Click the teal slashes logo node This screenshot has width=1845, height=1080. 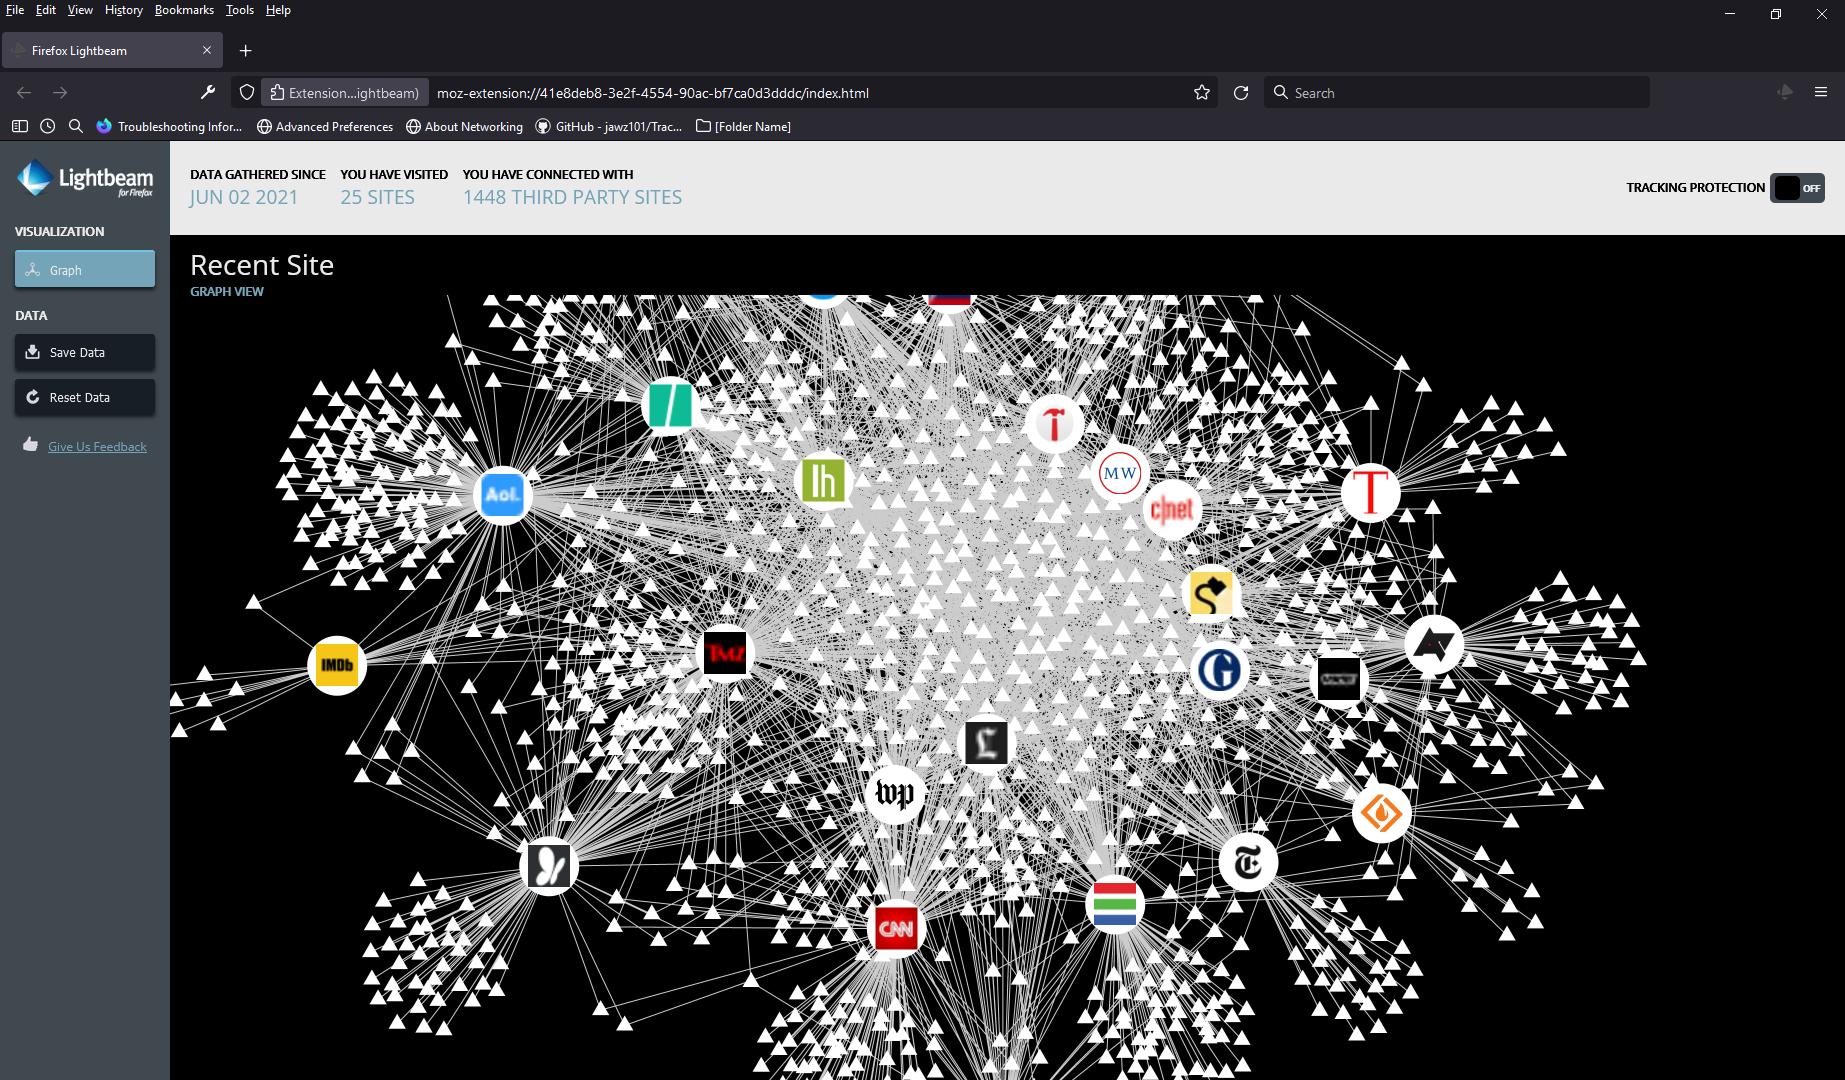(x=669, y=405)
